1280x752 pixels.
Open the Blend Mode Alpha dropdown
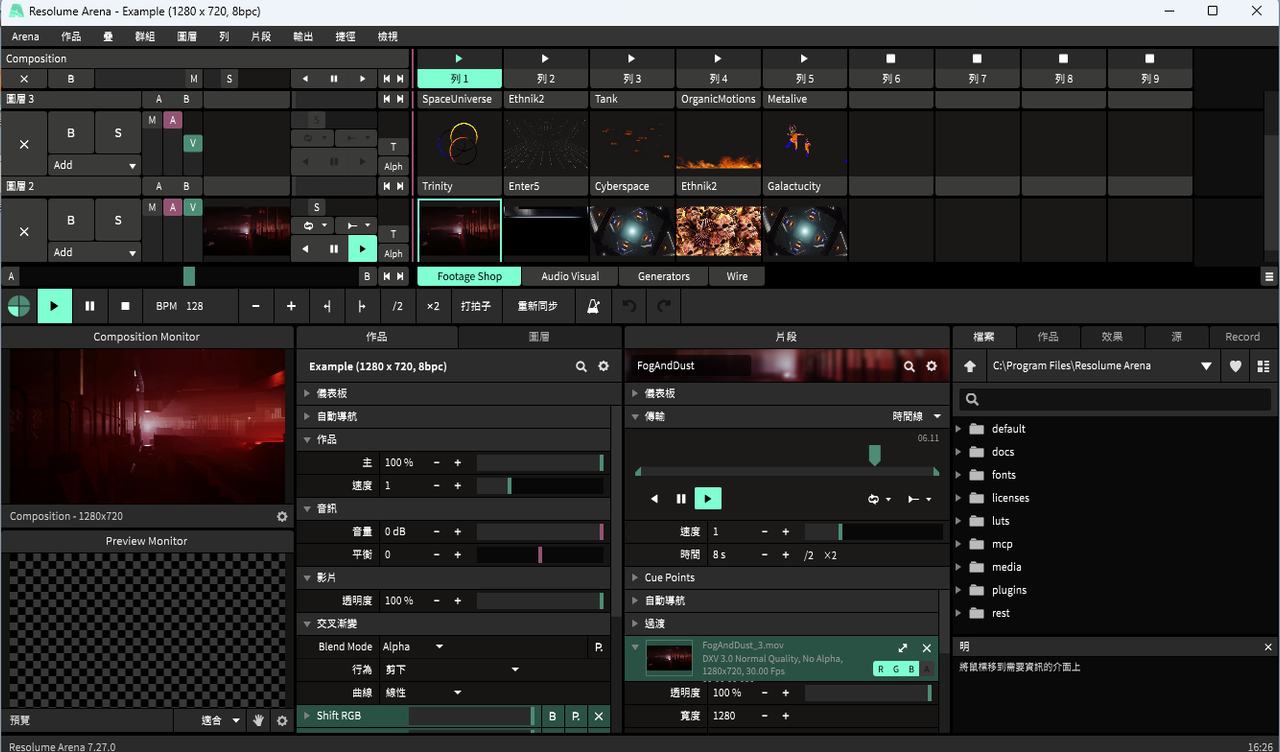coord(413,647)
